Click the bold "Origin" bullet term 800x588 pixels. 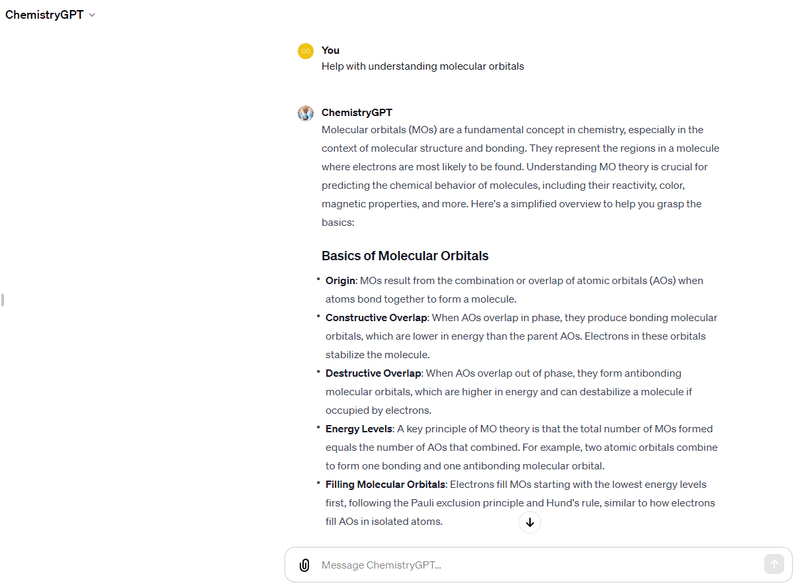pyautogui.click(x=340, y=280)
